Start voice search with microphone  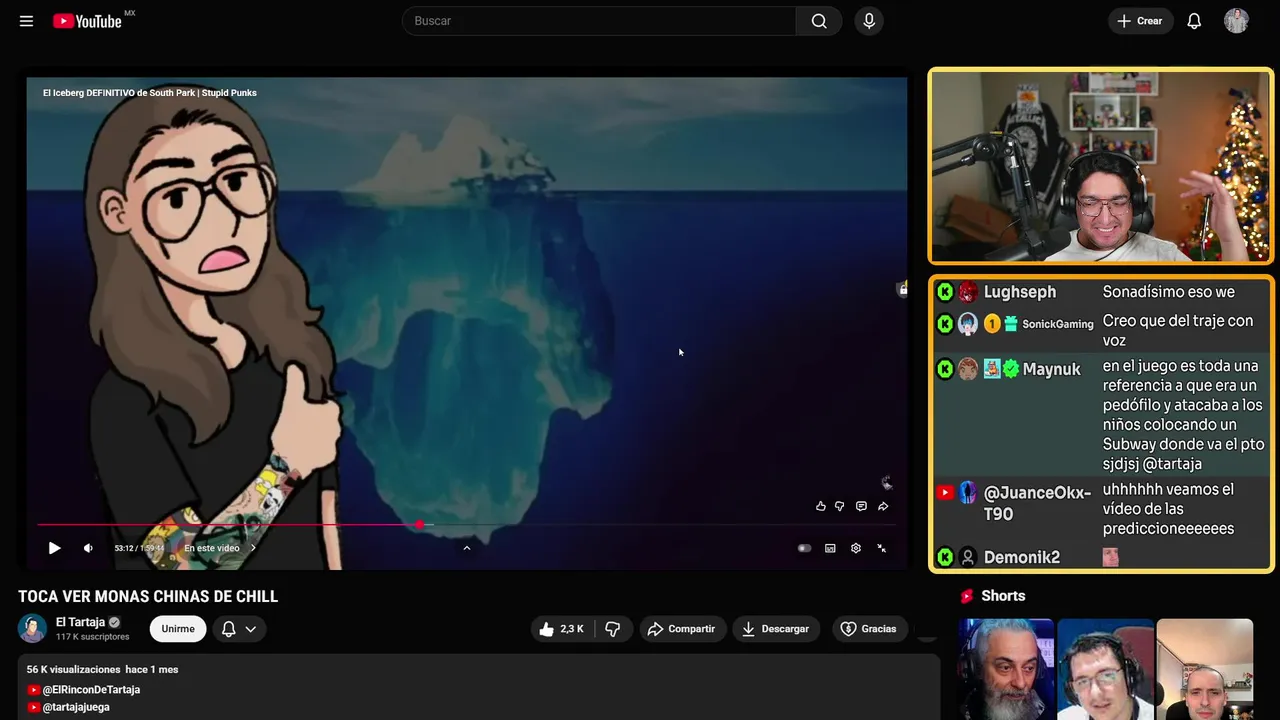[869, 21]
